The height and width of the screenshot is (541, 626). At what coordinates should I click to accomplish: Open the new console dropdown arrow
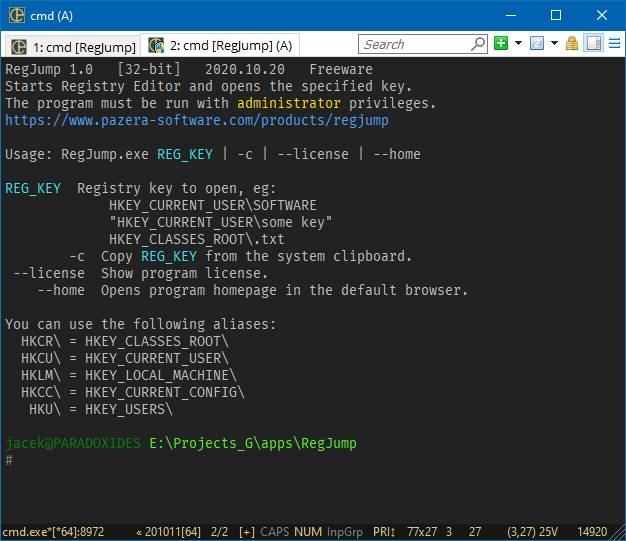[x=518, y=44]
